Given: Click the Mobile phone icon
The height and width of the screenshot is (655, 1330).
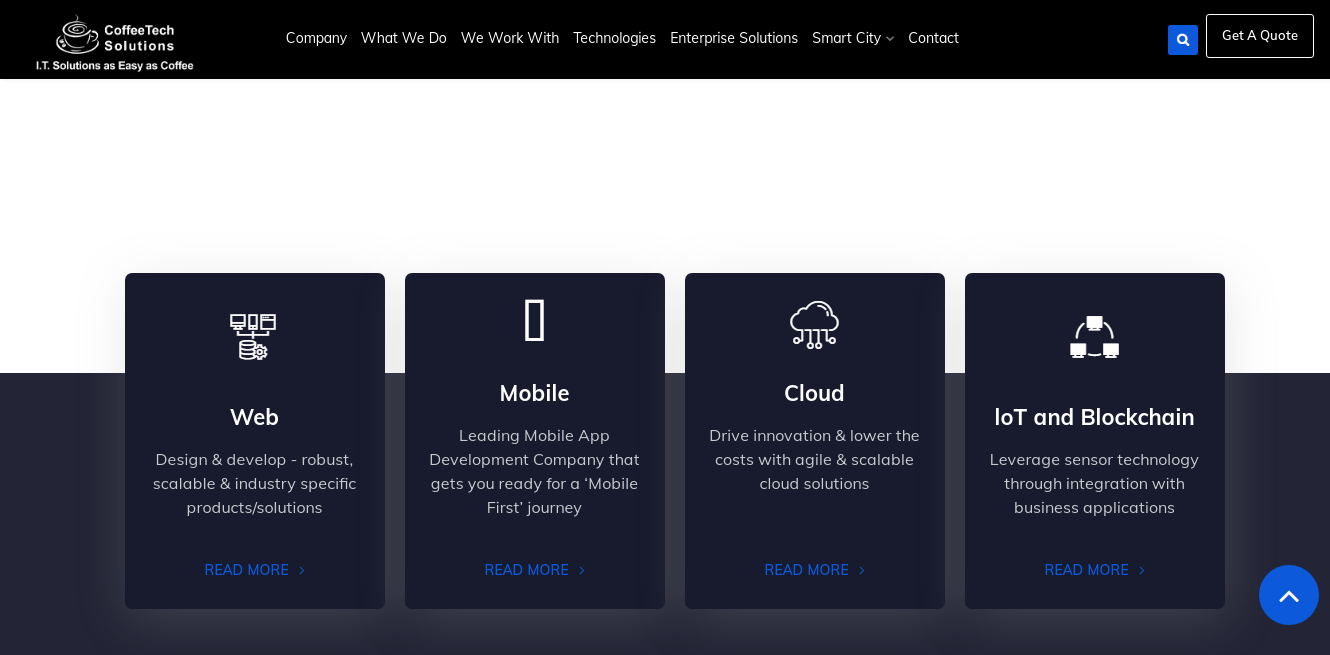Looking at the screenshot, I should (535, 321).
